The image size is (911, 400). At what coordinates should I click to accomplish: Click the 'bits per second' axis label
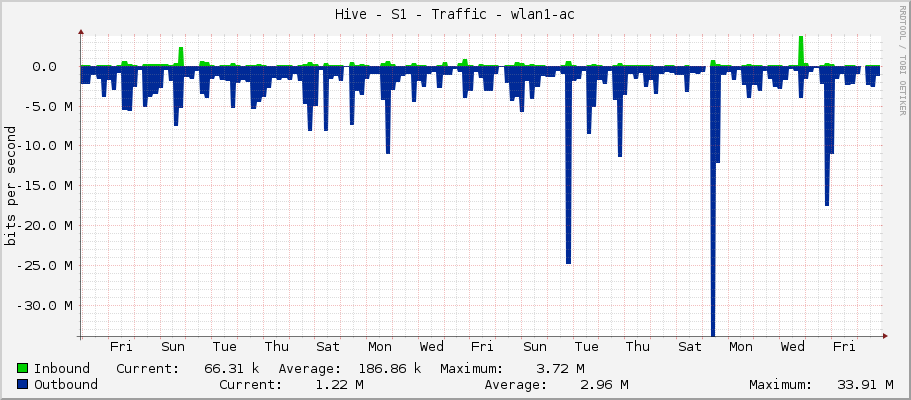click(11, 185)
